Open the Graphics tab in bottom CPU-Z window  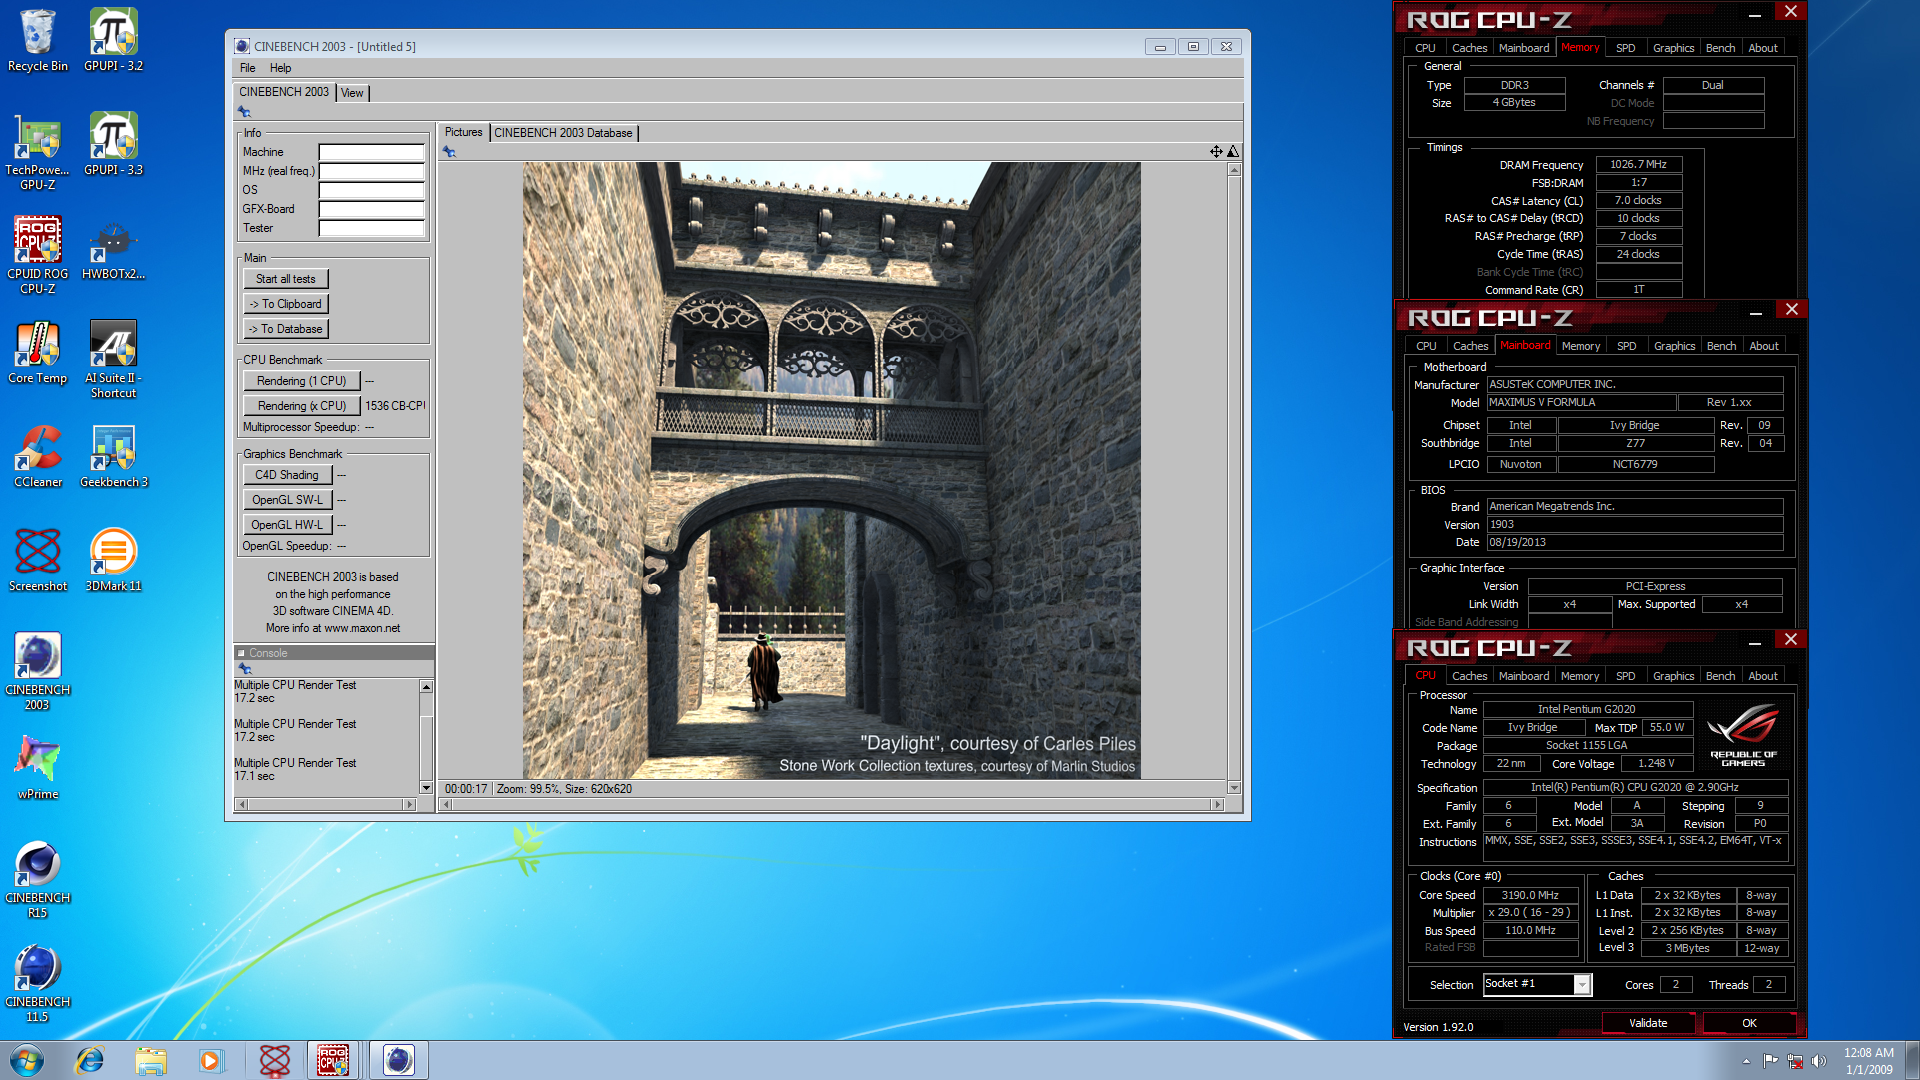[x=1673, y=676]
